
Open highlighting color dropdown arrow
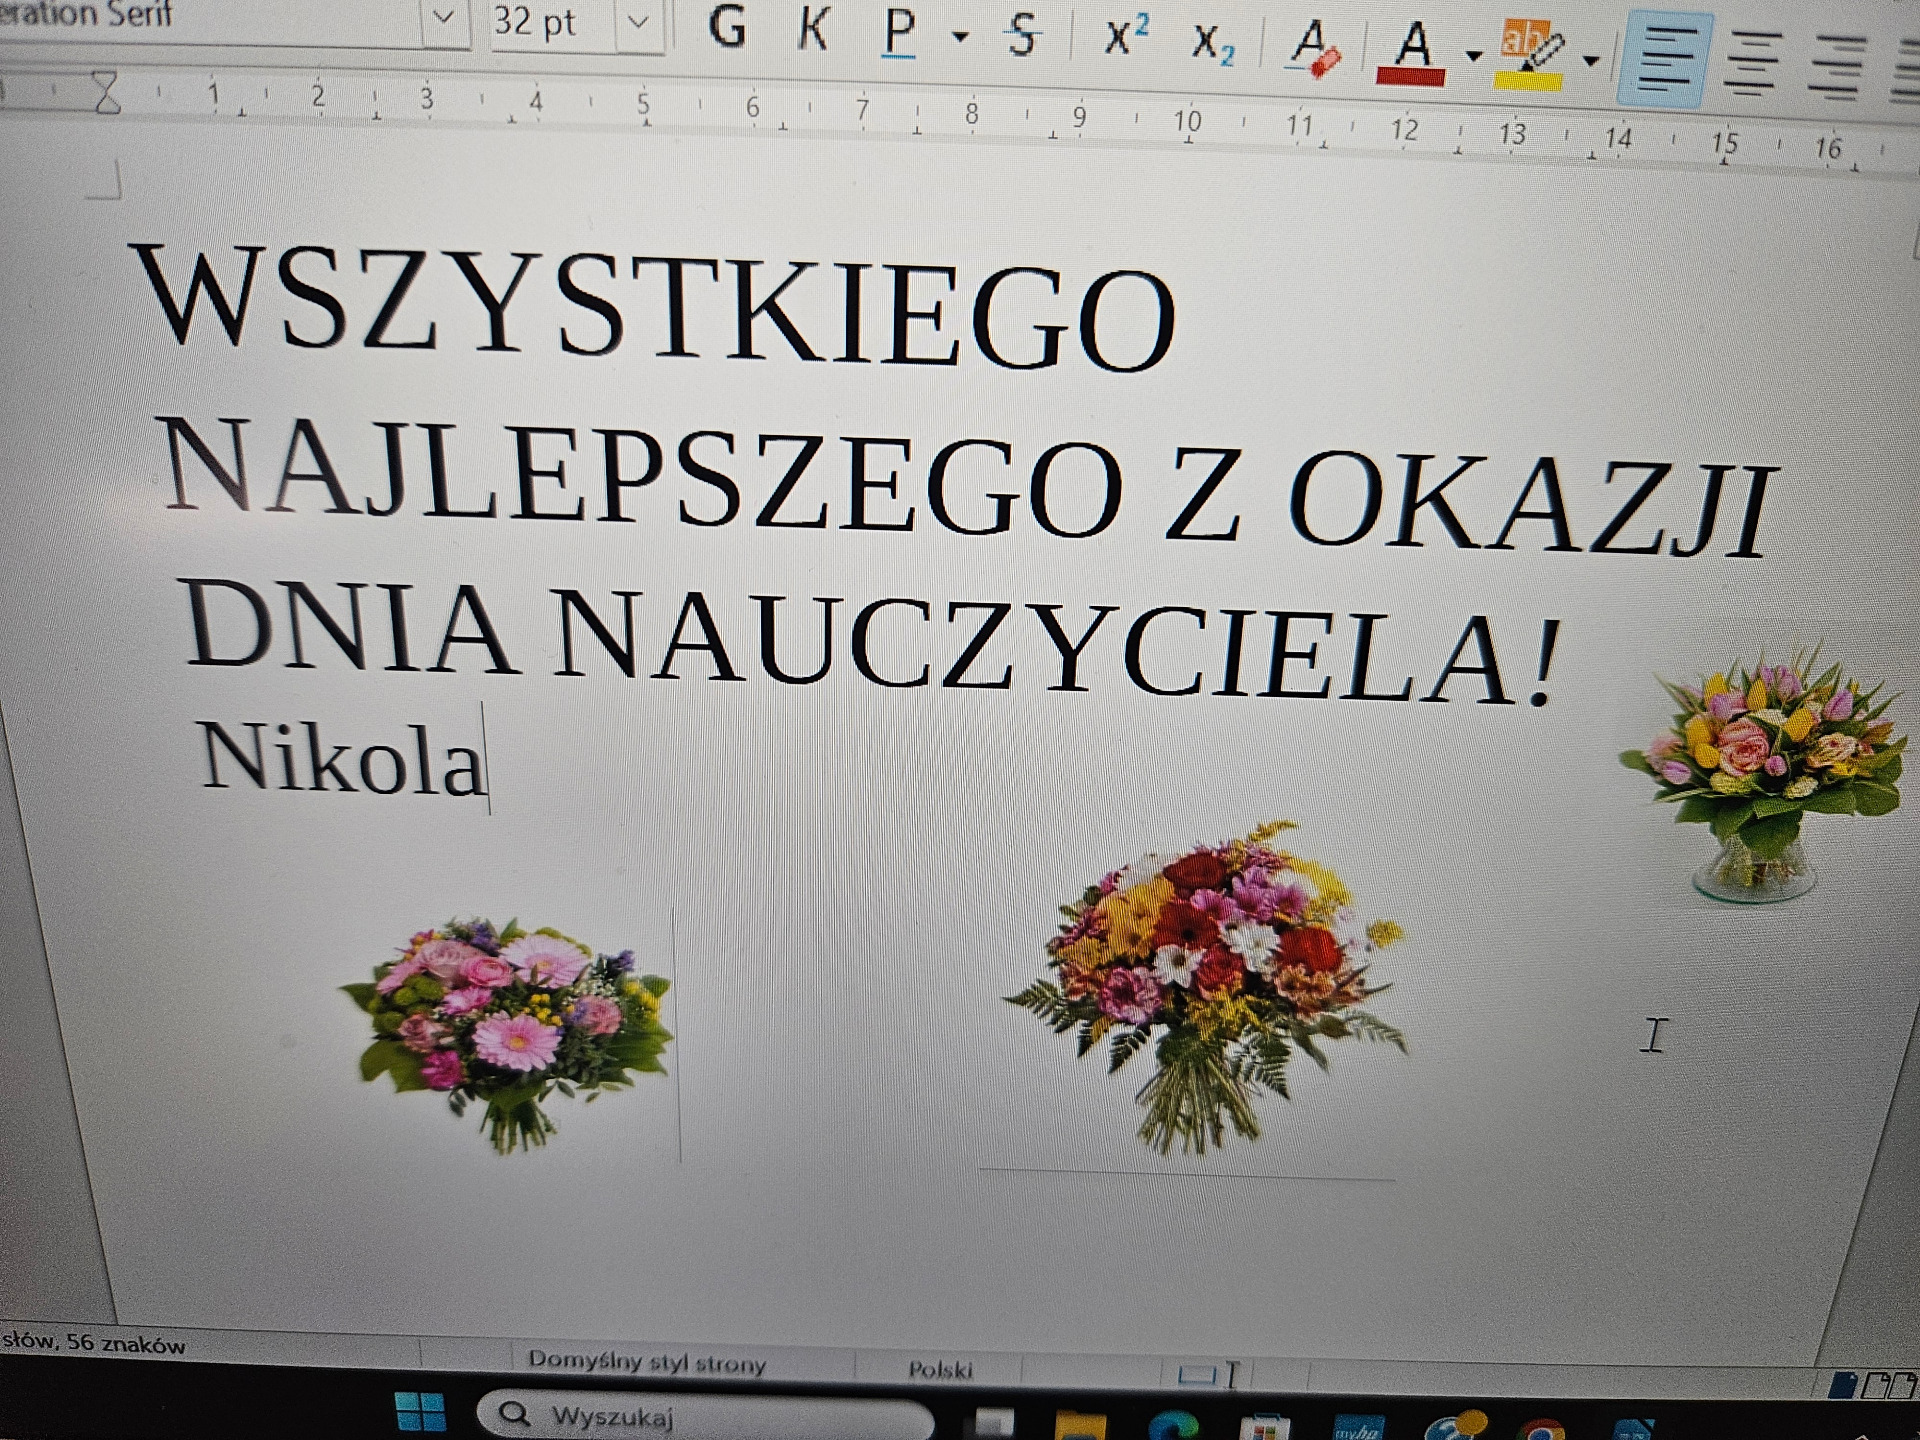click(1591, 61)
